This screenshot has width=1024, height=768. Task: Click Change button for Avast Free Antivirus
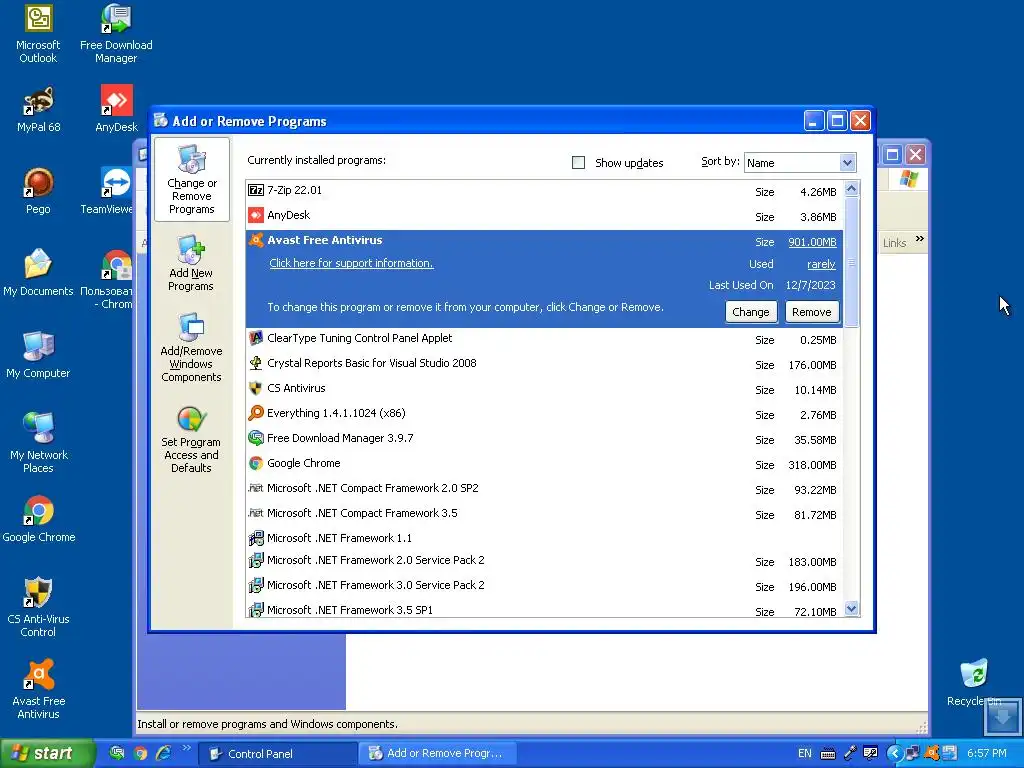click(x=751, y=312)
